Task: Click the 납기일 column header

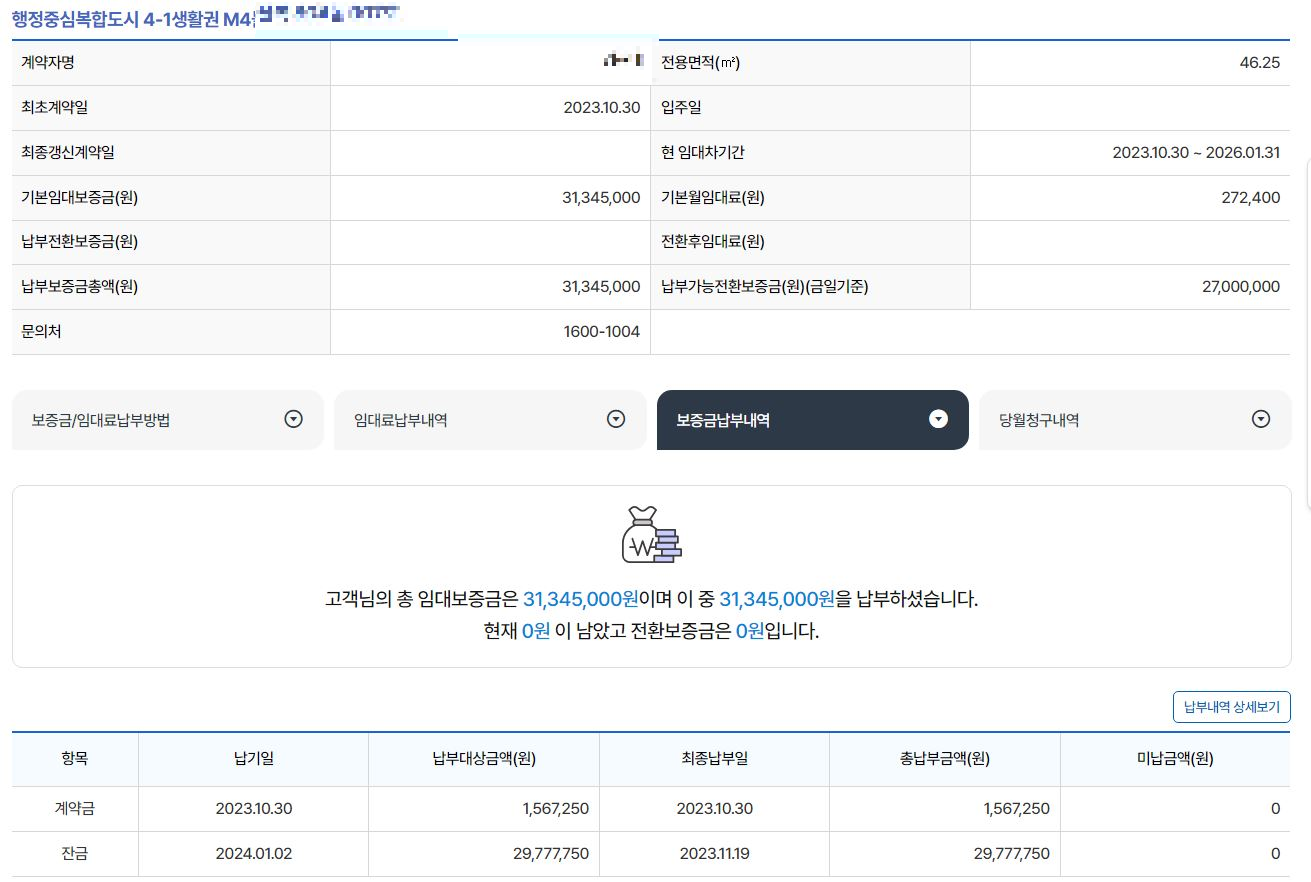Action: [253, 759]
